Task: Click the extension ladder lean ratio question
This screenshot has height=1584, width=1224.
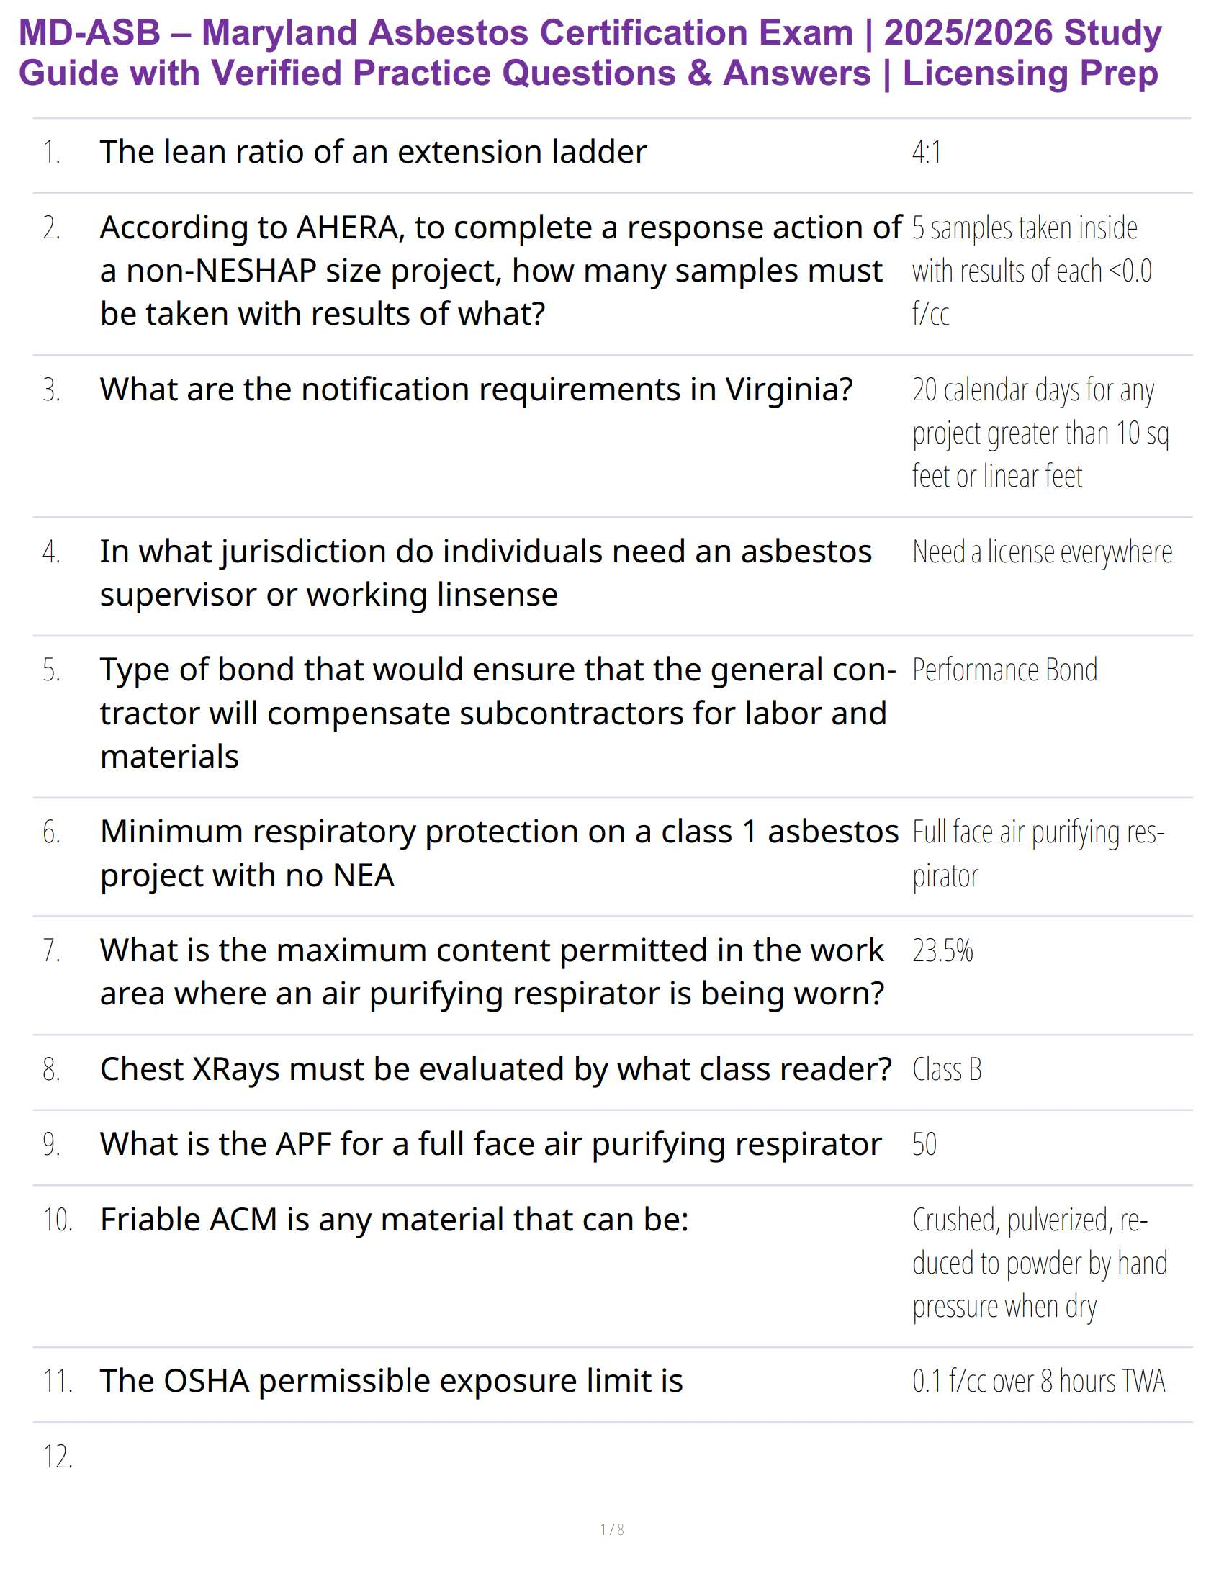Action: (373, 152)
